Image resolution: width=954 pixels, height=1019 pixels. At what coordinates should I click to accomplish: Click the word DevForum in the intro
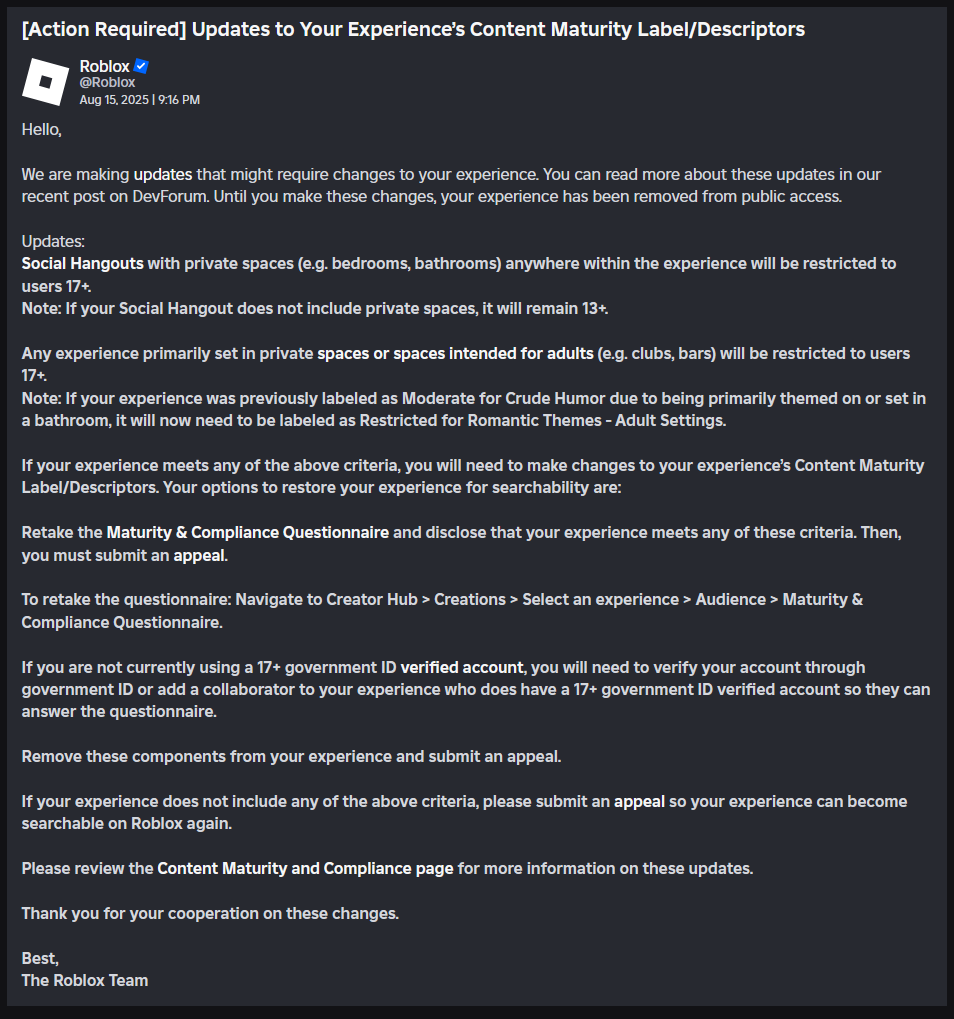pyautogui.click(x=166, y=196)
